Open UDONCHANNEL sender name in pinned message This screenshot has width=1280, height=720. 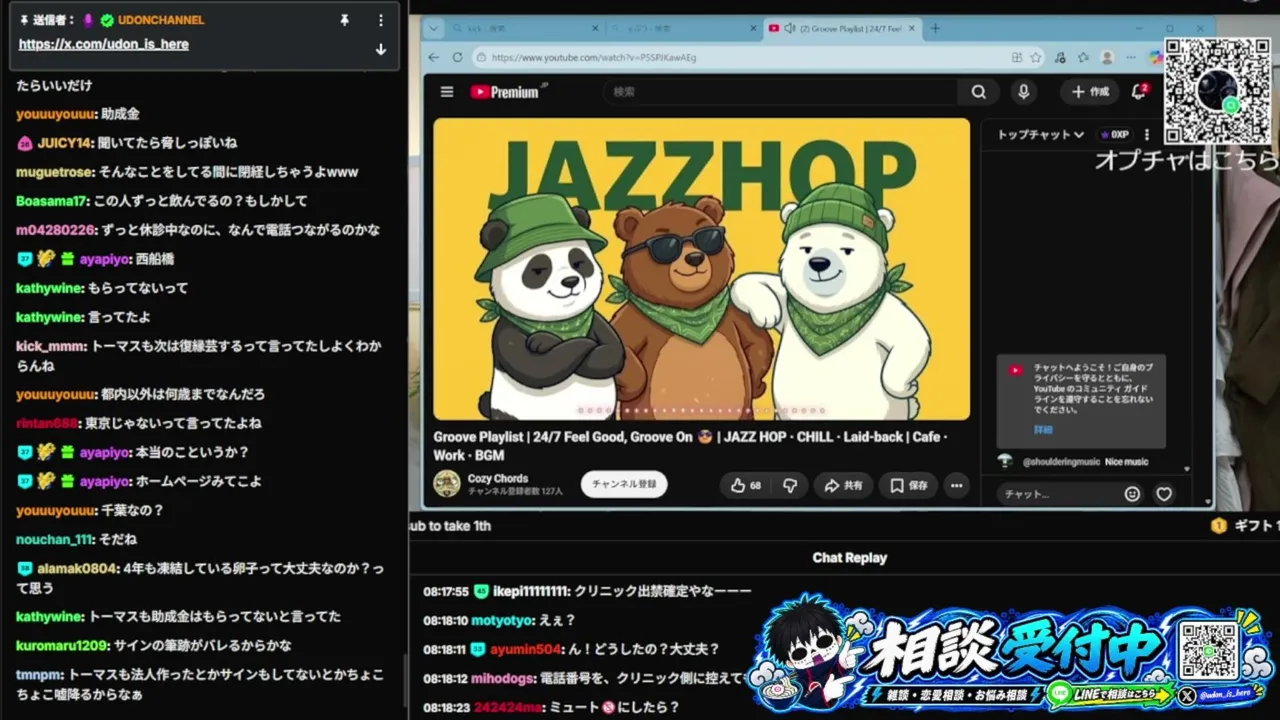coord(160,20)
